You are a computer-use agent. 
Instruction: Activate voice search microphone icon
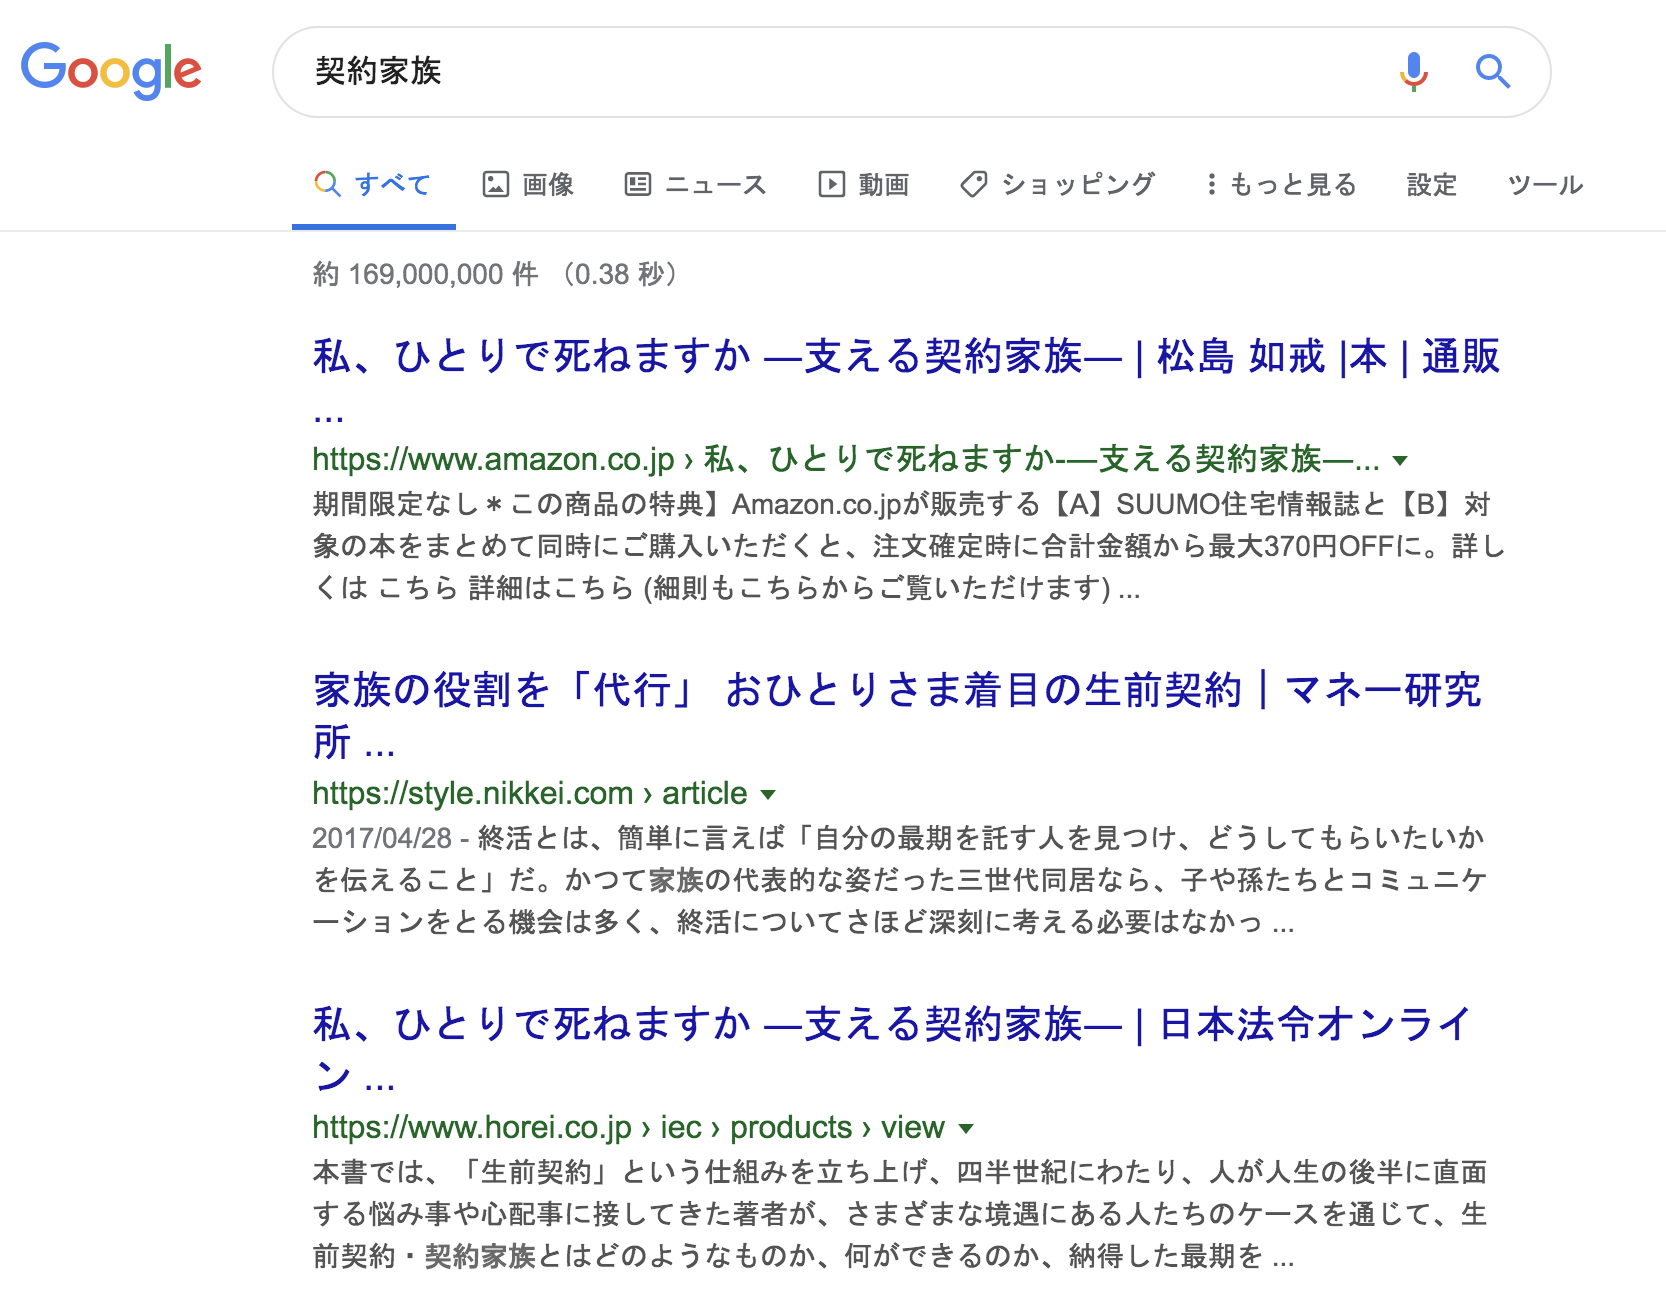tap(1413, 71)
